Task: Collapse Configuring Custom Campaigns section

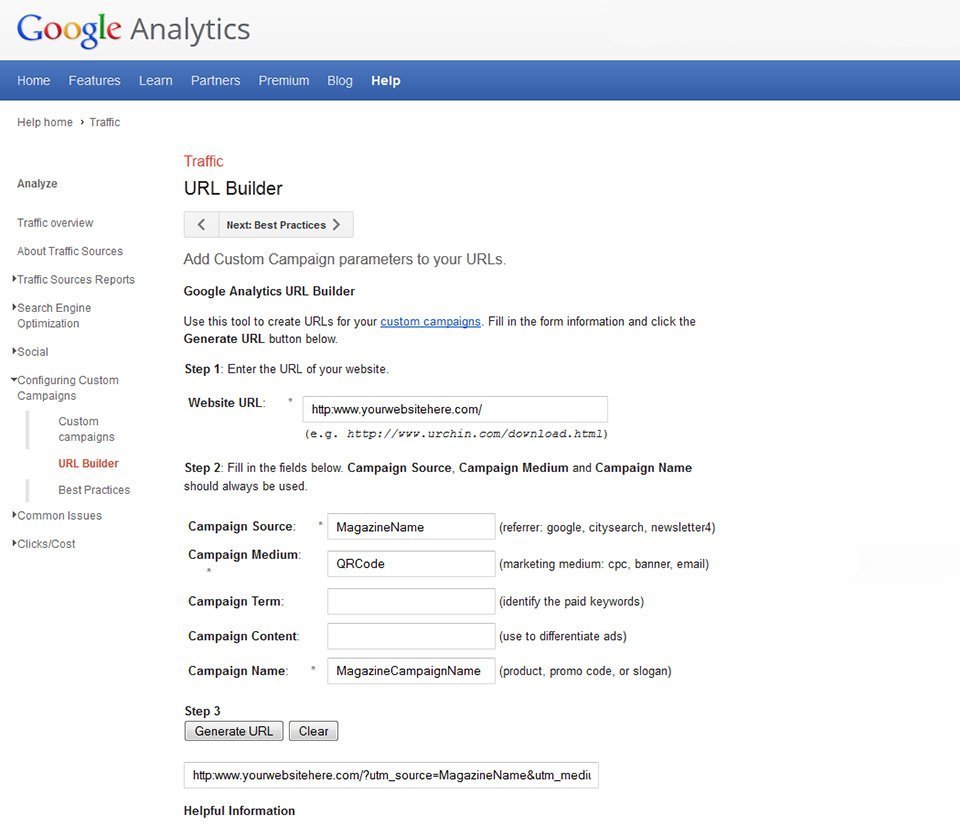Action: click(x=66, y=387)
